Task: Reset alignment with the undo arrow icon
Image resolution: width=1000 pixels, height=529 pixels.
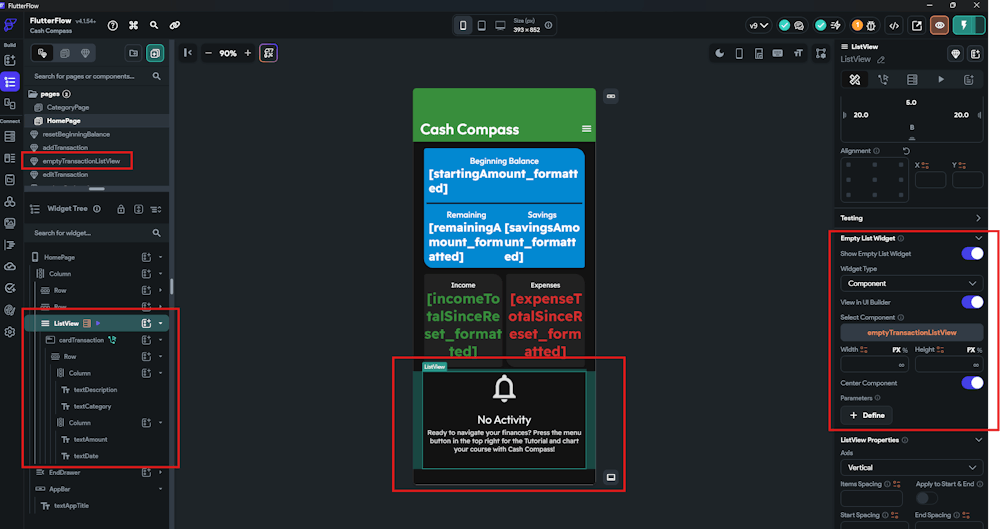Action: pos(906,151)
